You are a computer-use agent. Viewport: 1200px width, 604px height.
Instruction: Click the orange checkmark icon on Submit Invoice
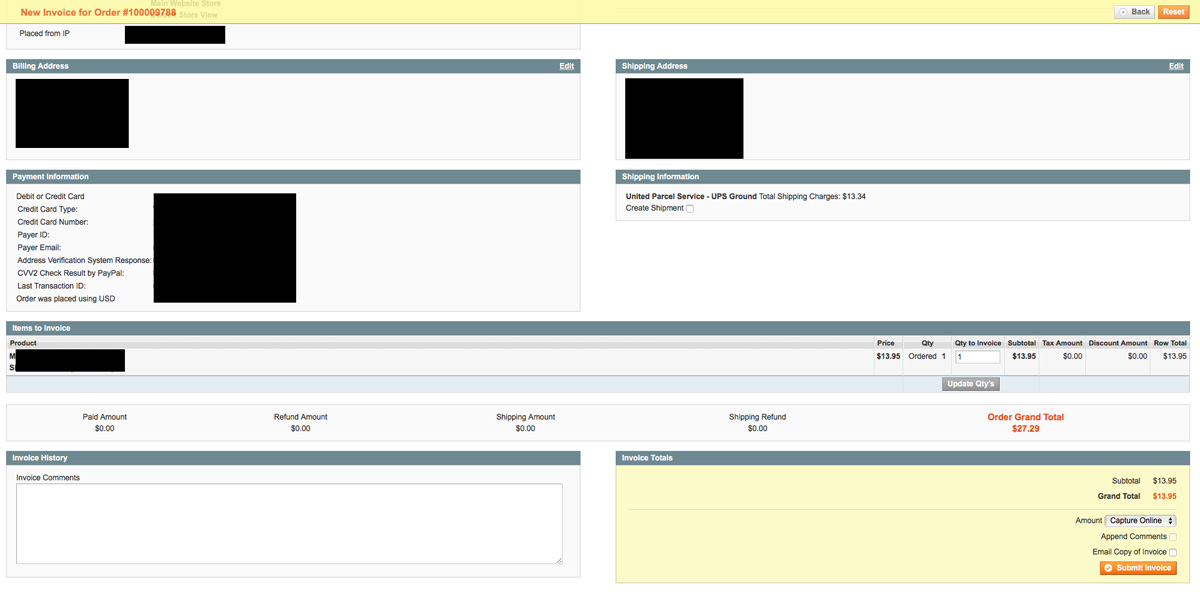click(1106, 567)
